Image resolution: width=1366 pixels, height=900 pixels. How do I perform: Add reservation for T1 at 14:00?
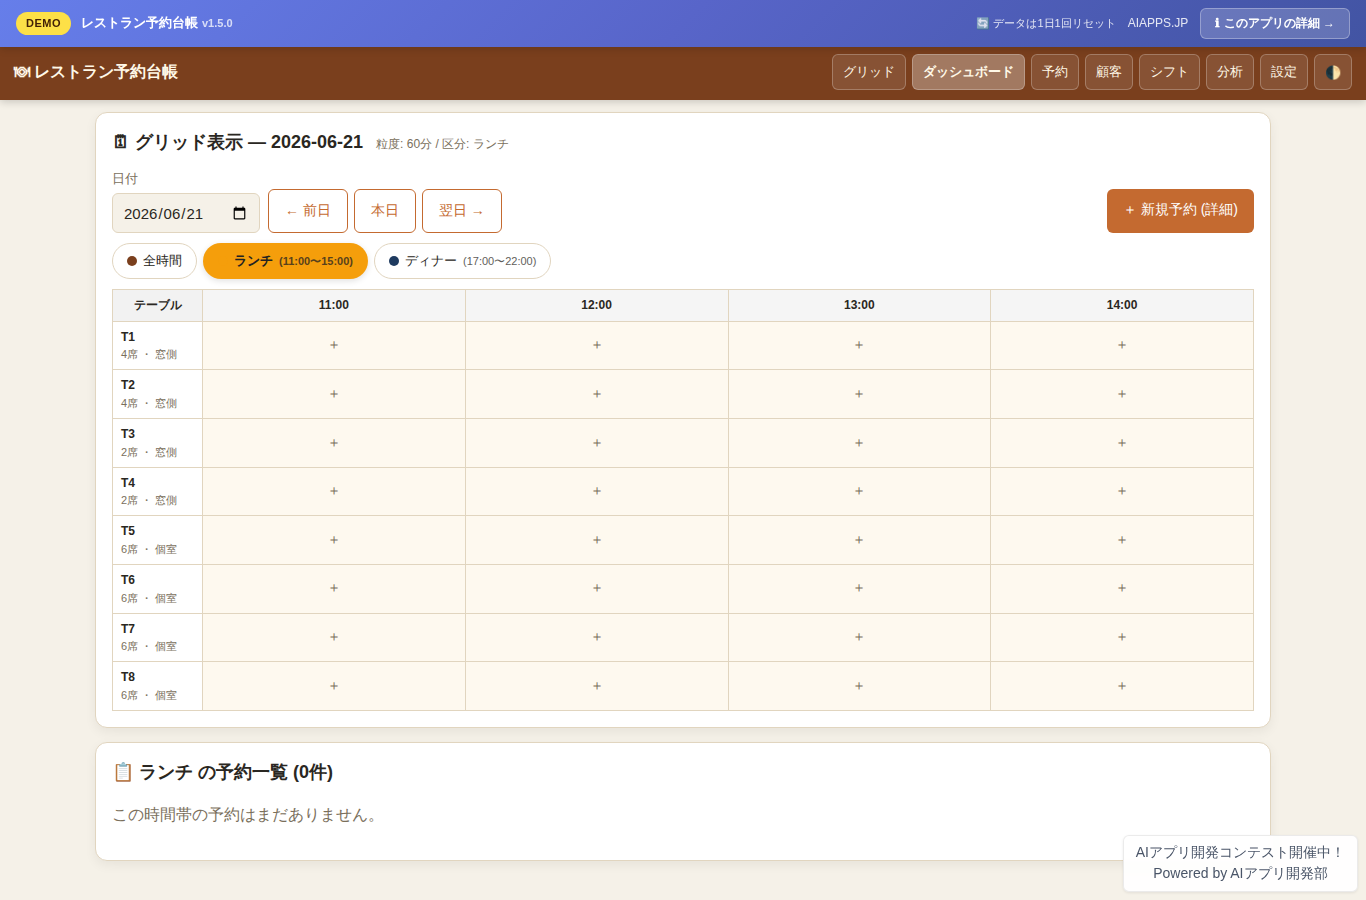pos(1122,345)
